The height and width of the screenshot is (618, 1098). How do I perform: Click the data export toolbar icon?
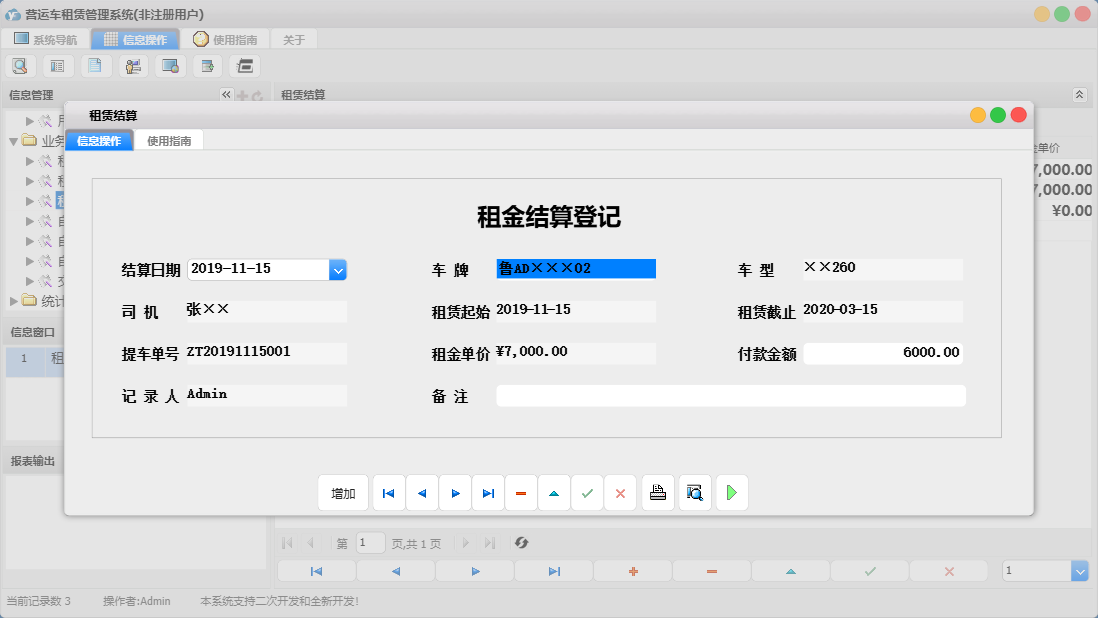tap(207, 65)
